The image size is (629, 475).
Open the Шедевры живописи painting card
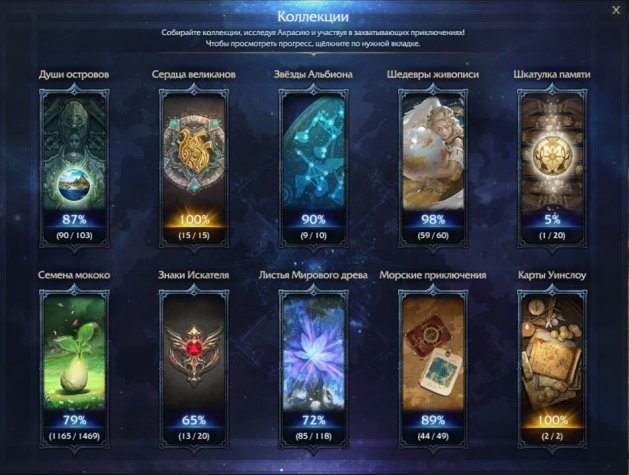(x=433, y=168)
